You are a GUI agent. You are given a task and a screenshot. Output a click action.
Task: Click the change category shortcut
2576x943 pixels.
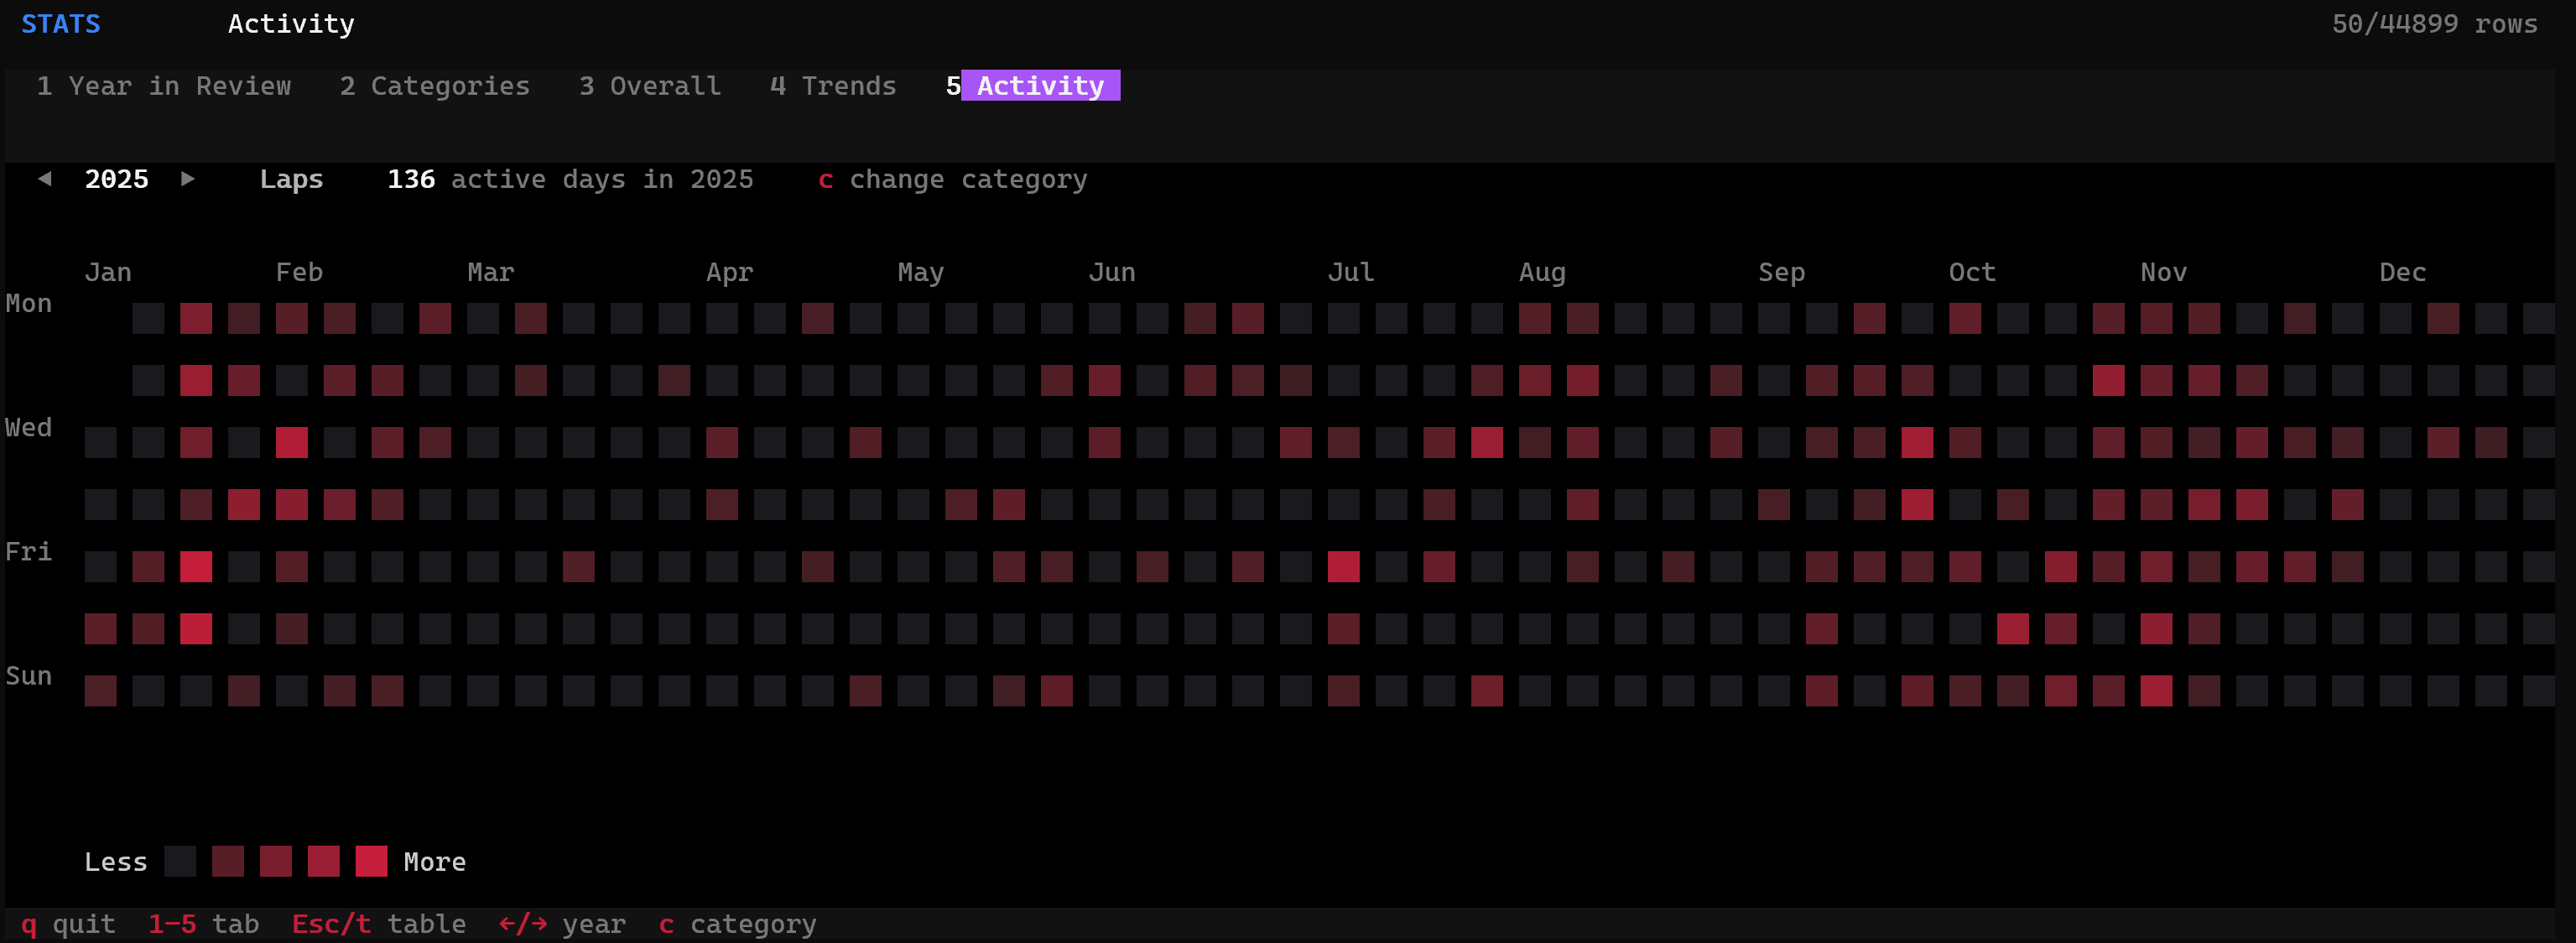(x=953, y=180)
